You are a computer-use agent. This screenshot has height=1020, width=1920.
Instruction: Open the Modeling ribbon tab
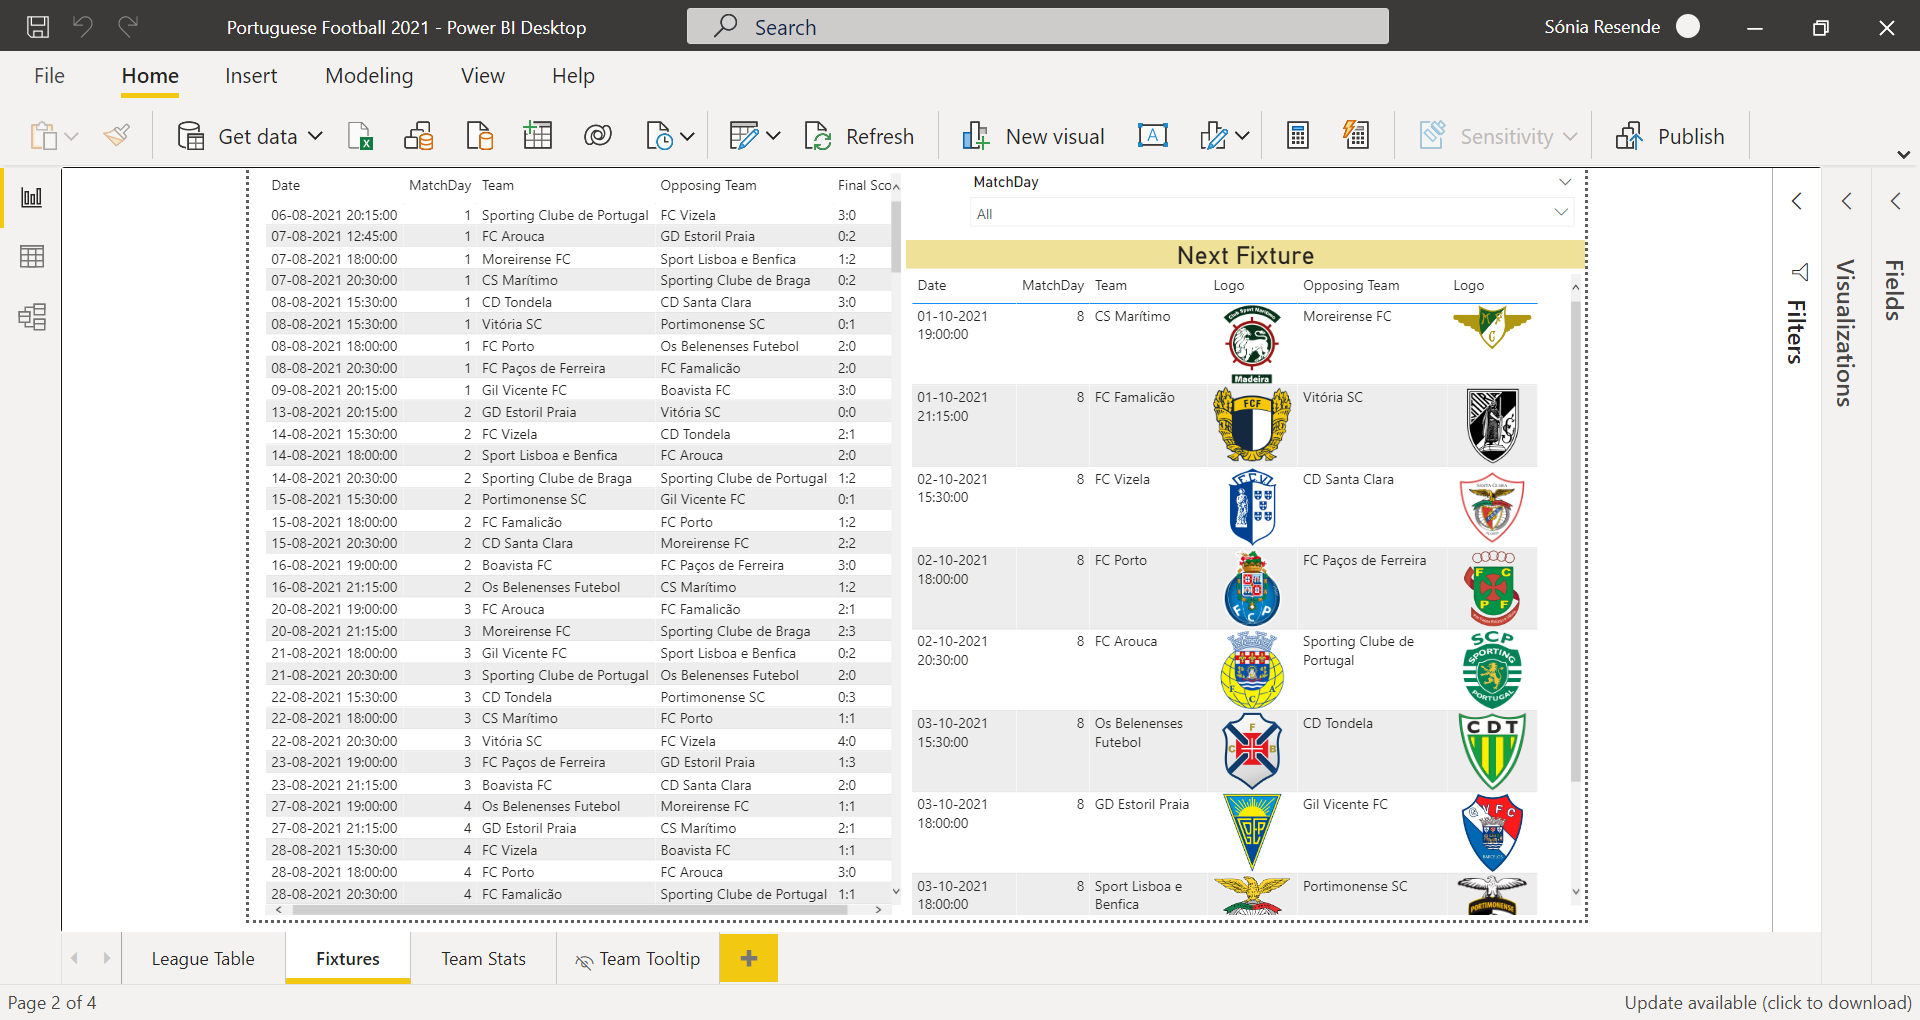pyautogui.click(x=369, y=75)
